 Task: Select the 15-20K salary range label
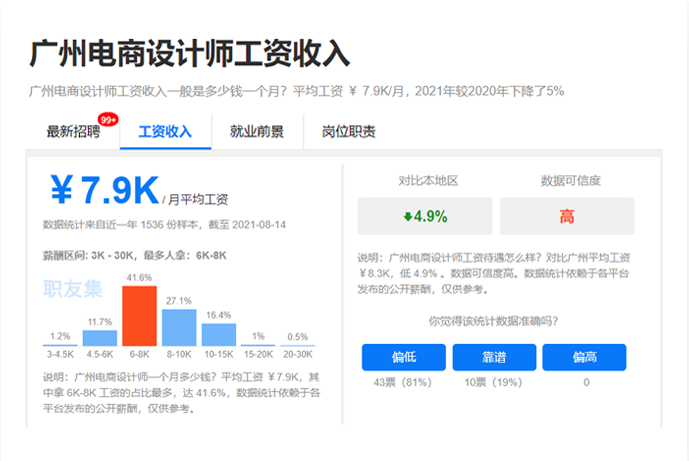[x=258, y=353]
